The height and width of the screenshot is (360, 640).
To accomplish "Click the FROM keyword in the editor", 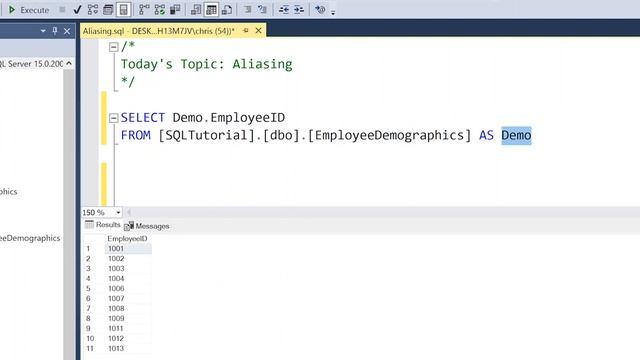I will click(x=136, y=135).
